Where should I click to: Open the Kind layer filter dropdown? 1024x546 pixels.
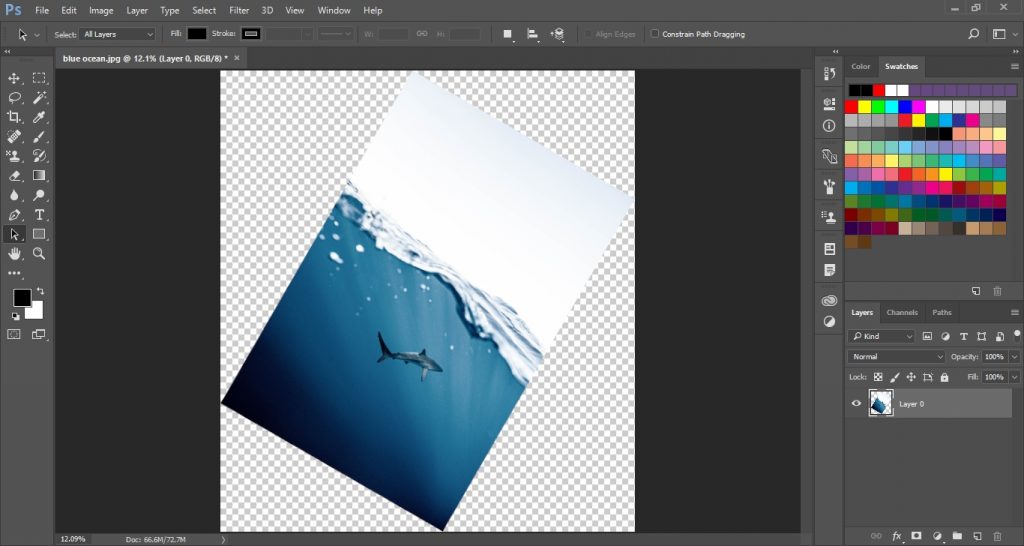point(881,336)
